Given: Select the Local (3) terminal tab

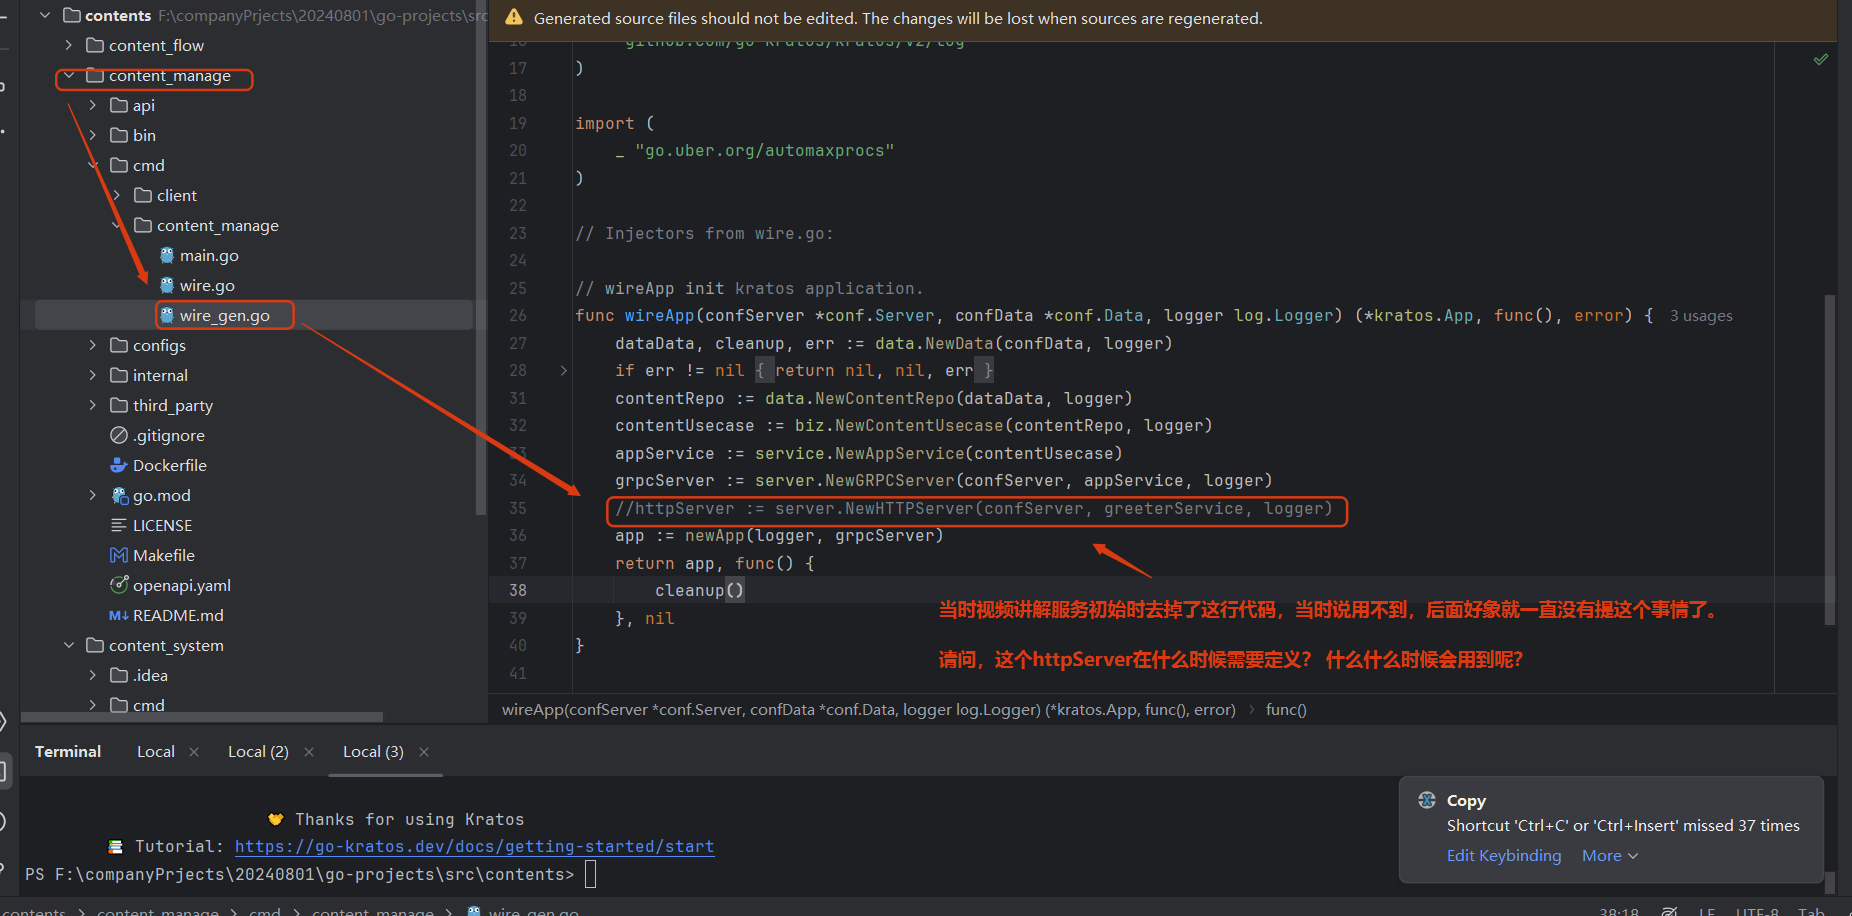Looking at the screenshot, I should coord(373,752).
